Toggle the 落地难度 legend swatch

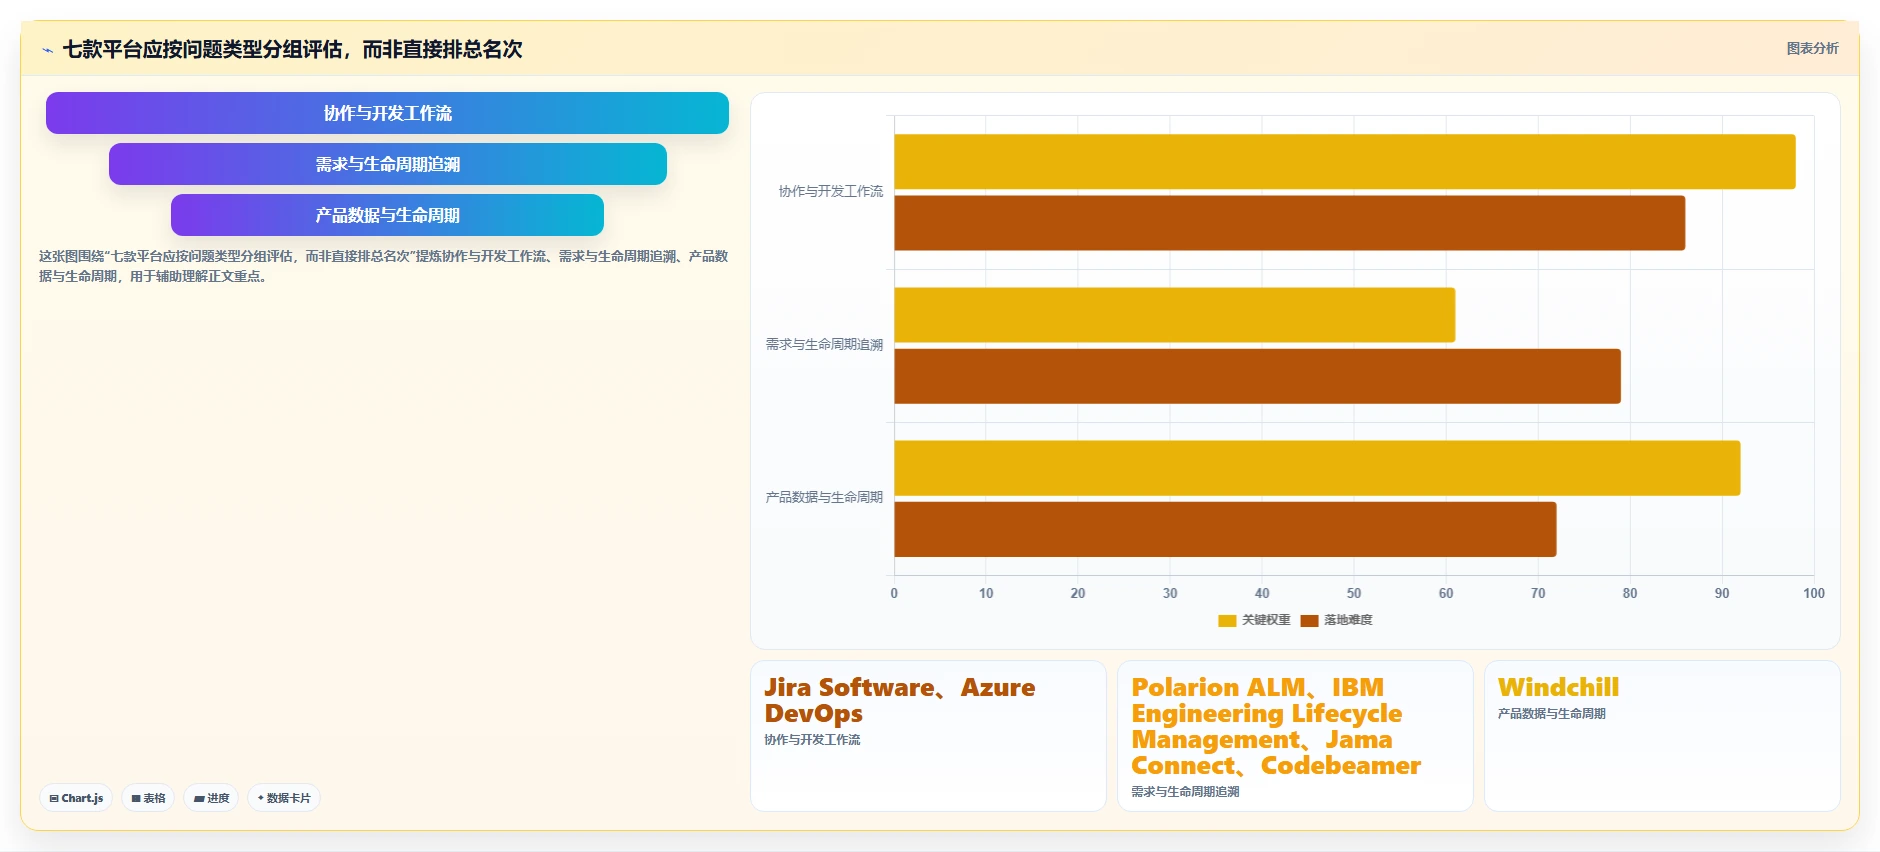pos(1309,620)
